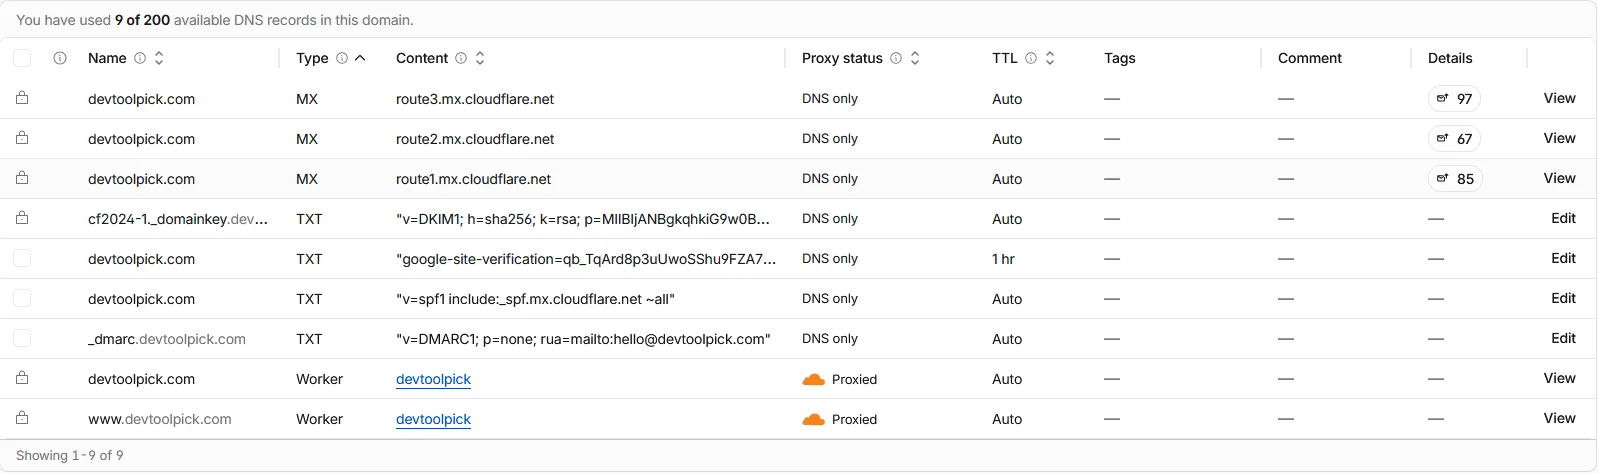Click the orange cloud icon for www.devtoolpick.com Worker

(814, 419)
